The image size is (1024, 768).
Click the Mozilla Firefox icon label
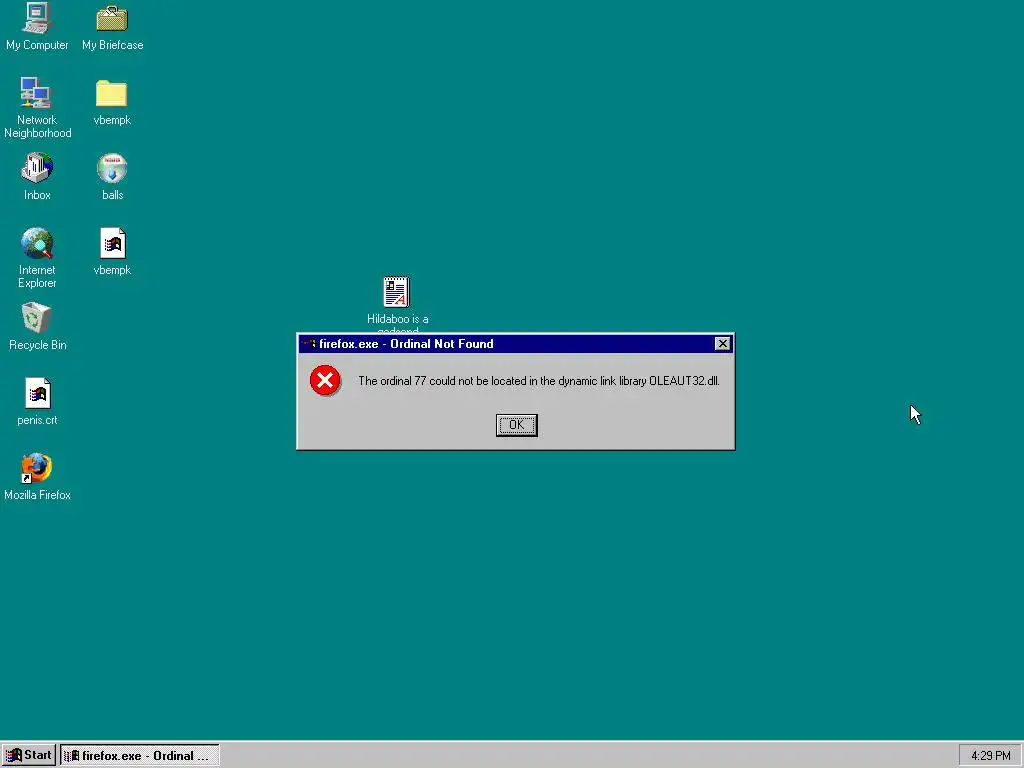coord(37,495)
